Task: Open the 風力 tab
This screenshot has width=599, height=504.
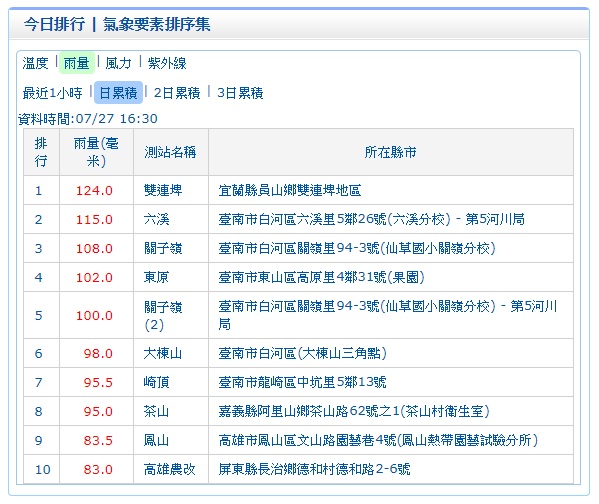Action: 118,63
